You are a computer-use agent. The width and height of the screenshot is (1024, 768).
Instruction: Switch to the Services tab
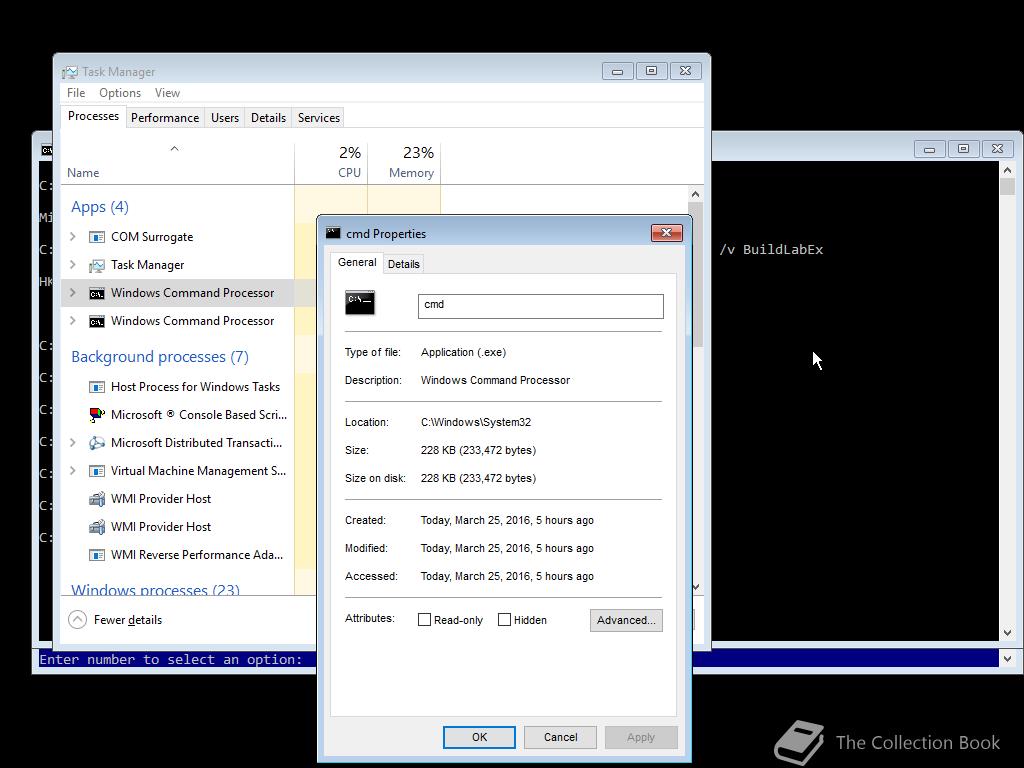point(319,118)
